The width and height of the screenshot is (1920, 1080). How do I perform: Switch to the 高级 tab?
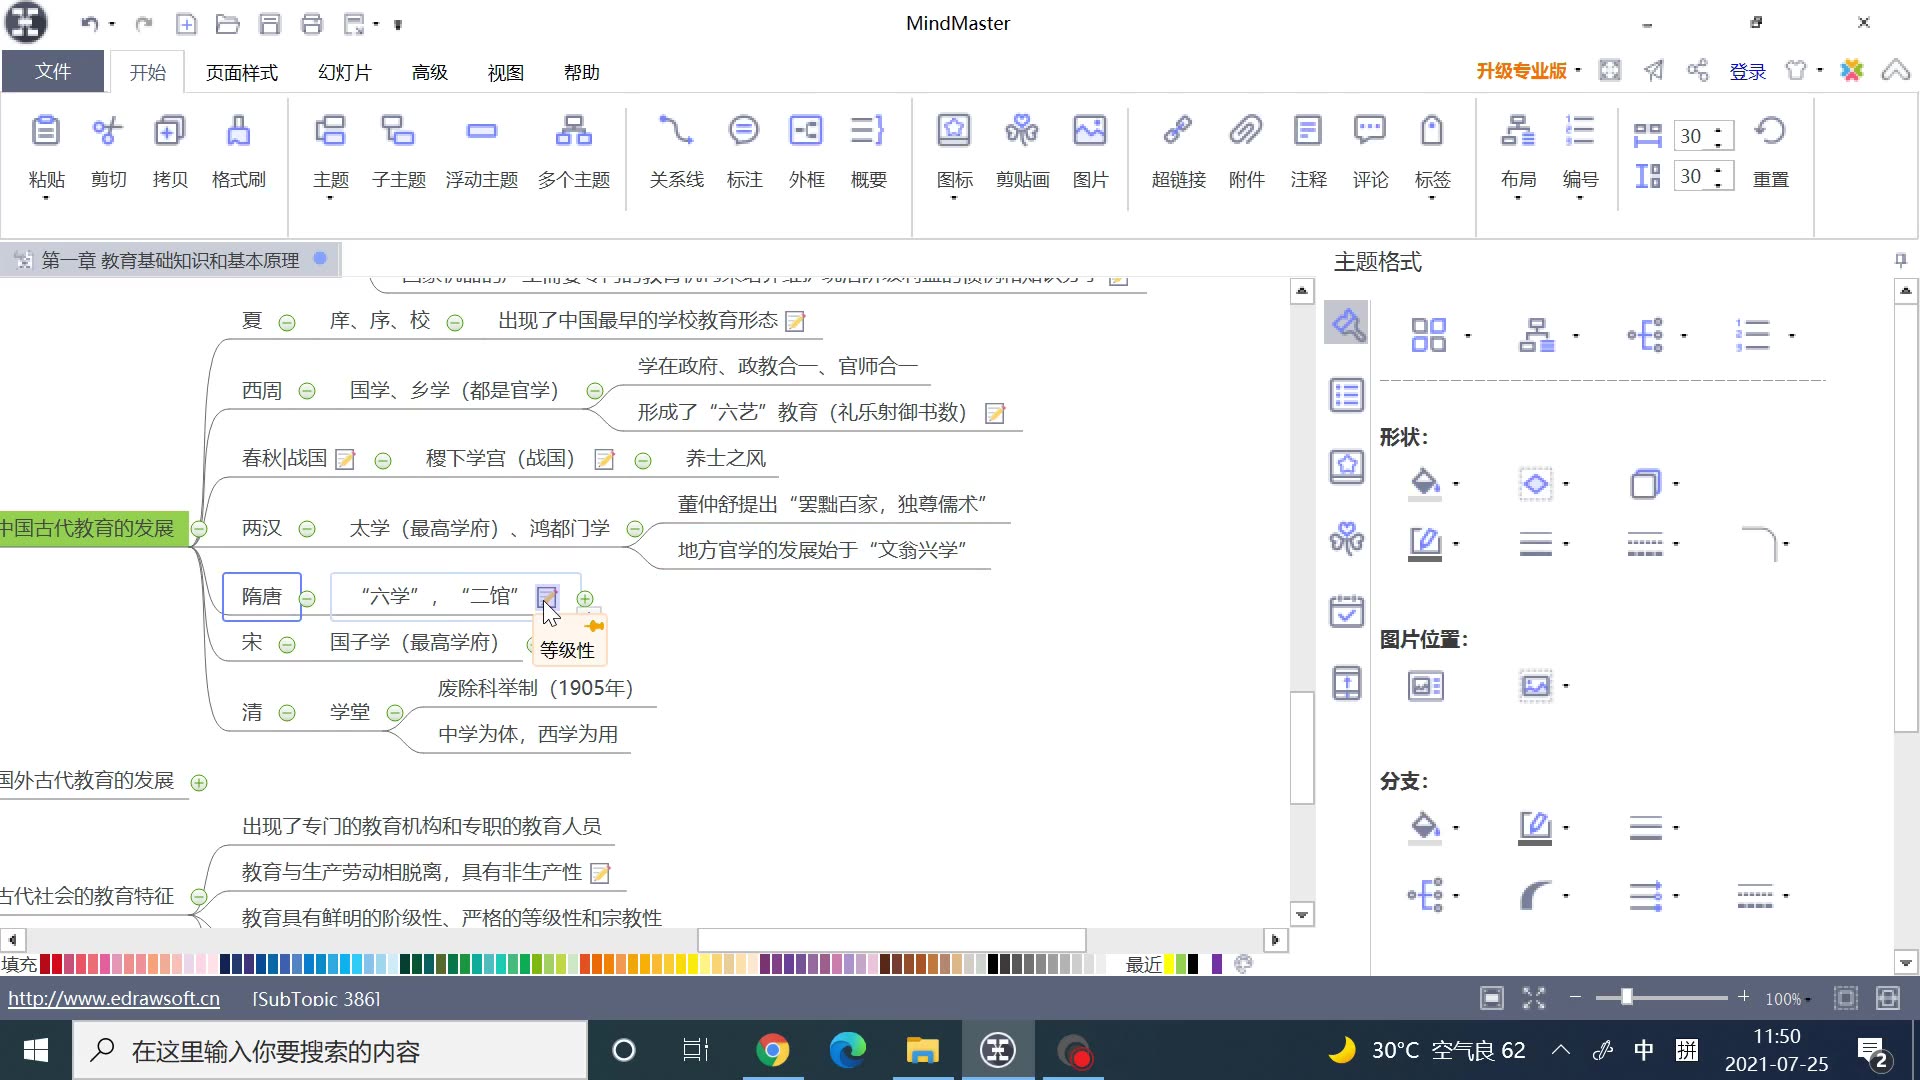click(430, 73)
